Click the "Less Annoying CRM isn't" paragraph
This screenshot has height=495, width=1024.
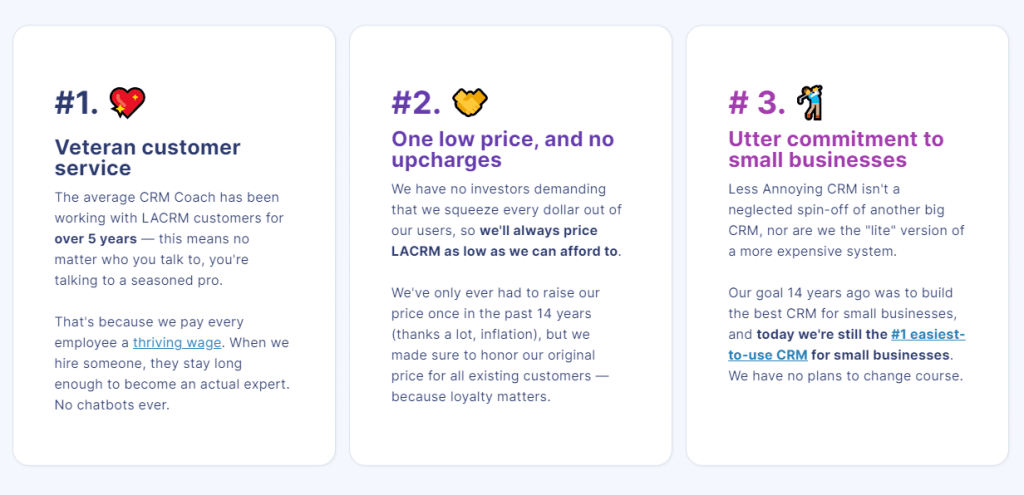click(845, 220)
